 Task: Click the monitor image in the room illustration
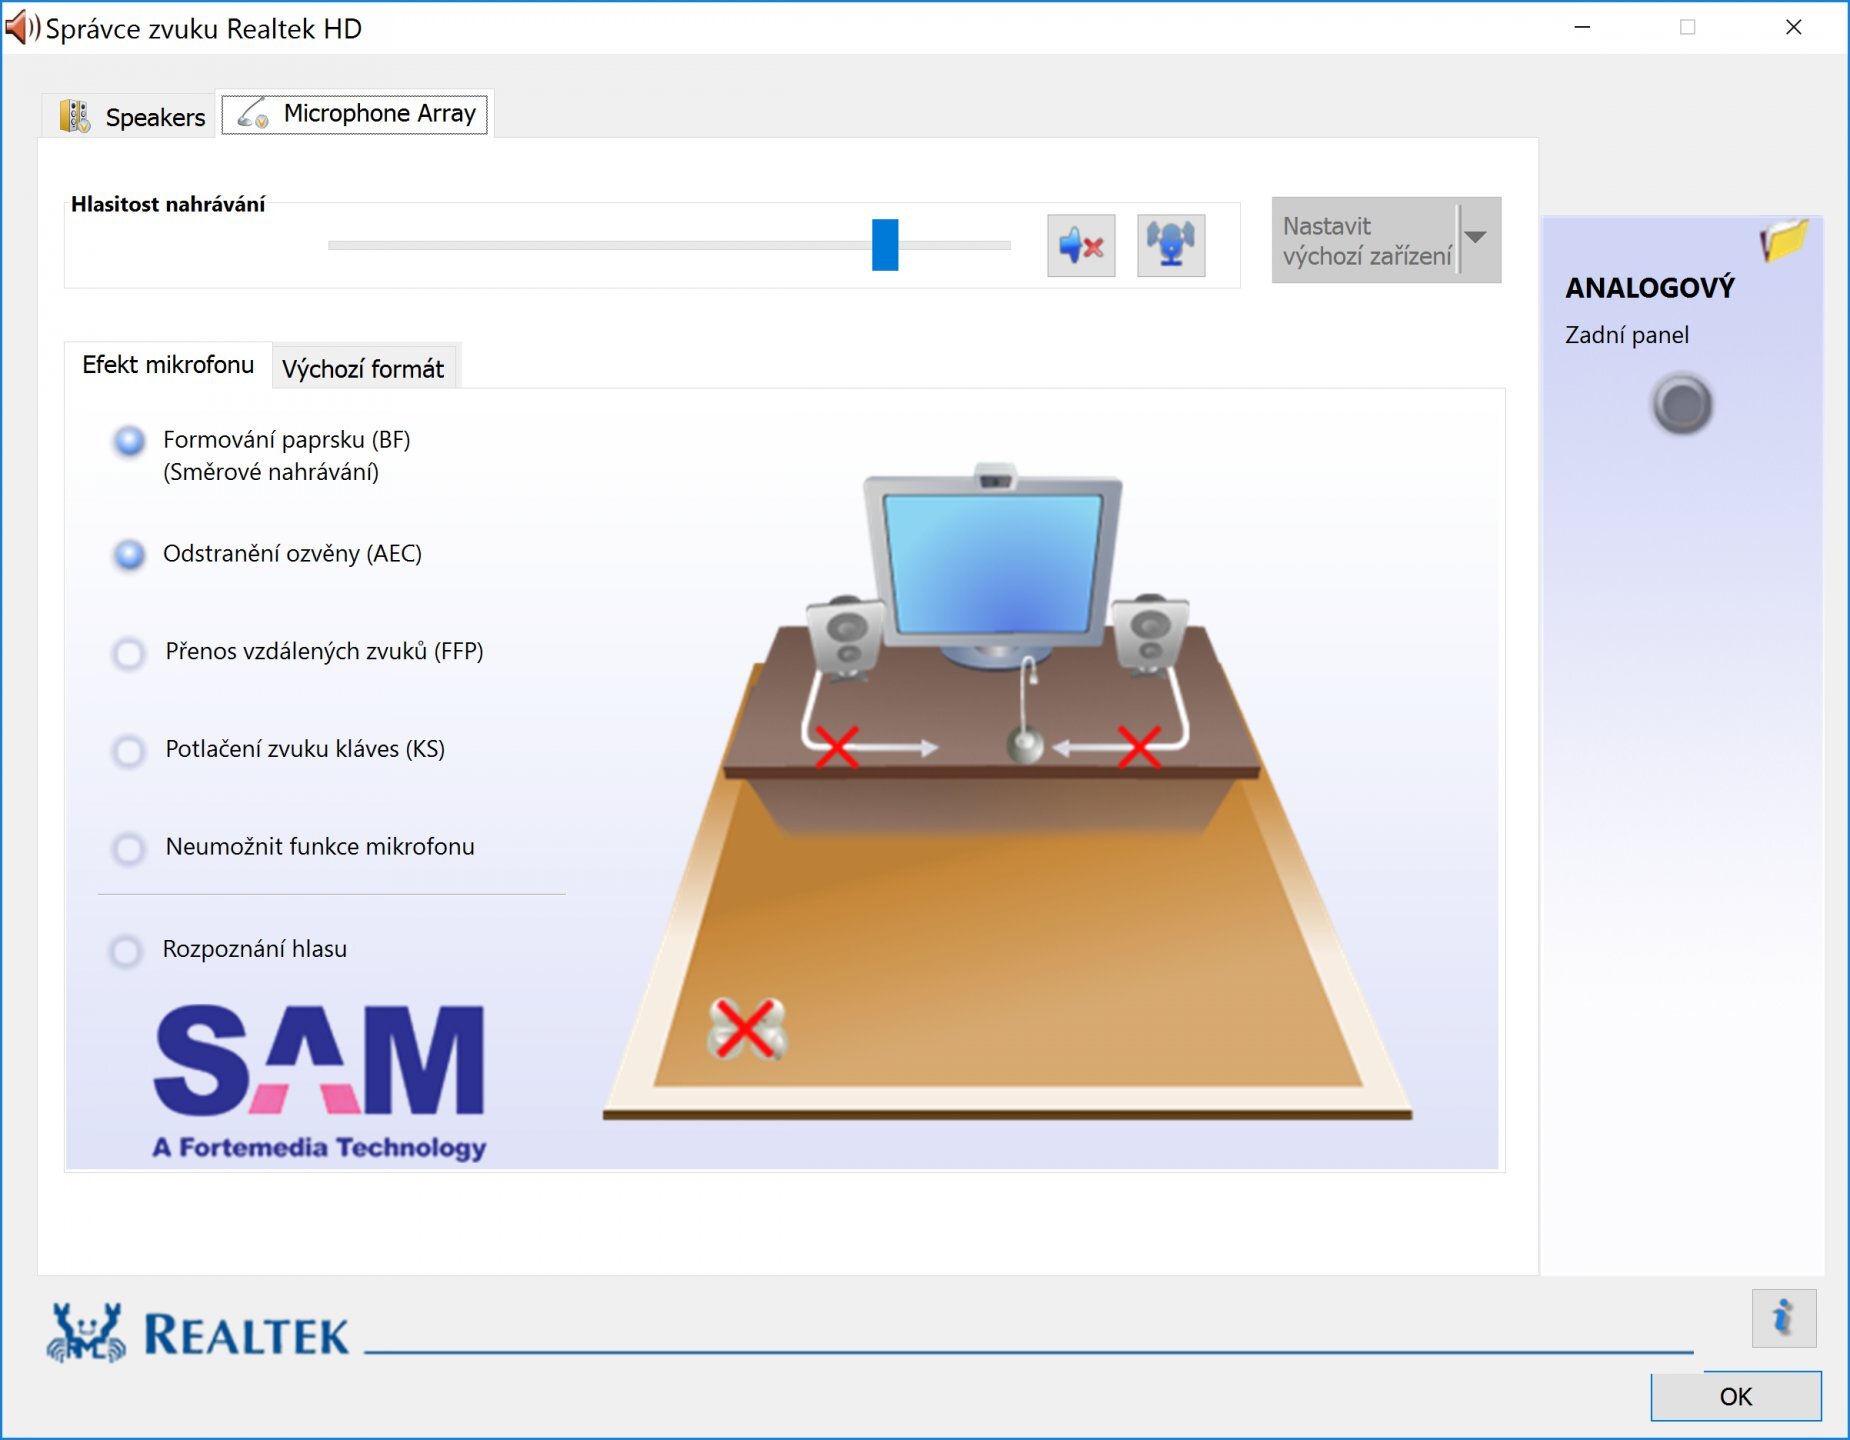pos(993,562)
